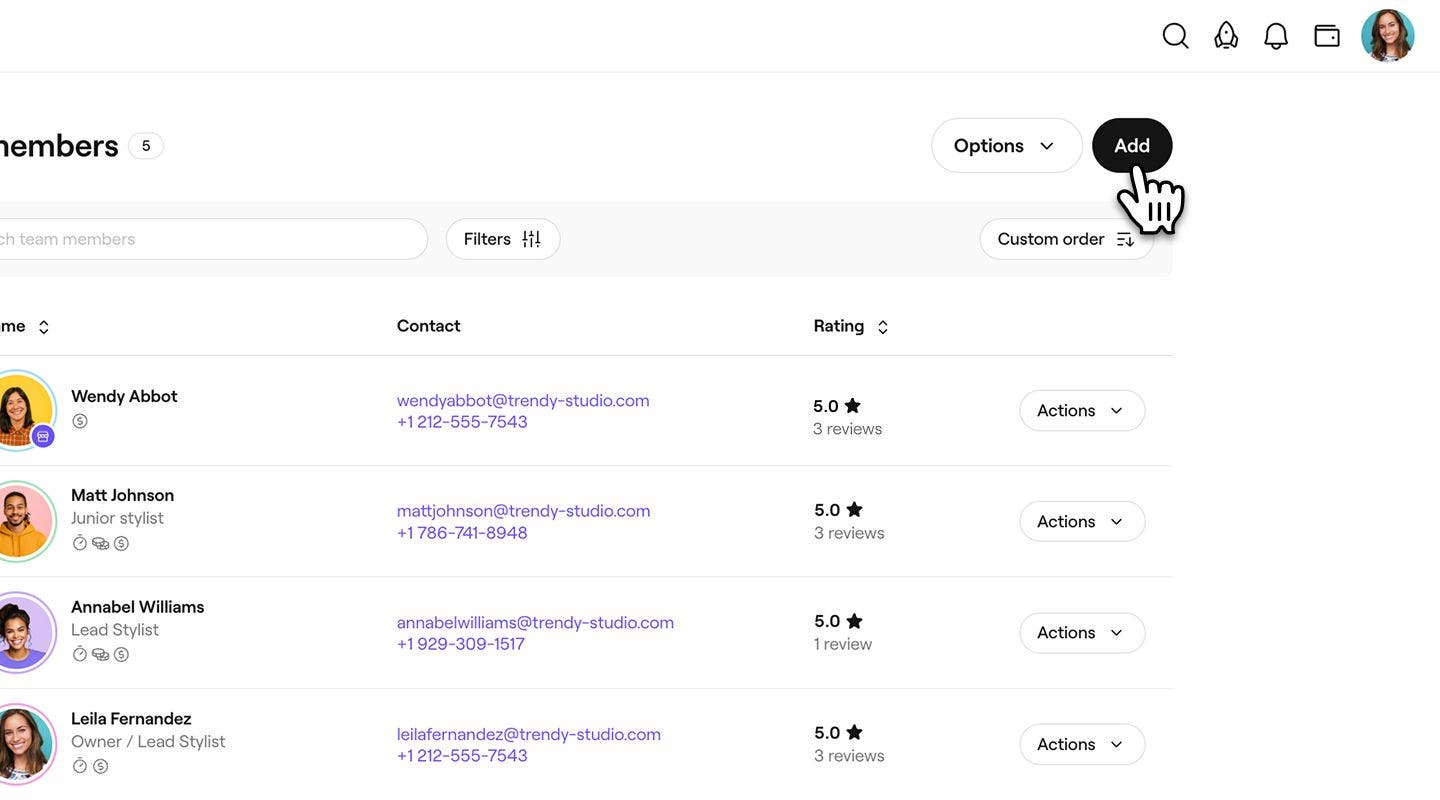Click the wallet icon in header
1440x800 pixels.
coord(1327,36)
